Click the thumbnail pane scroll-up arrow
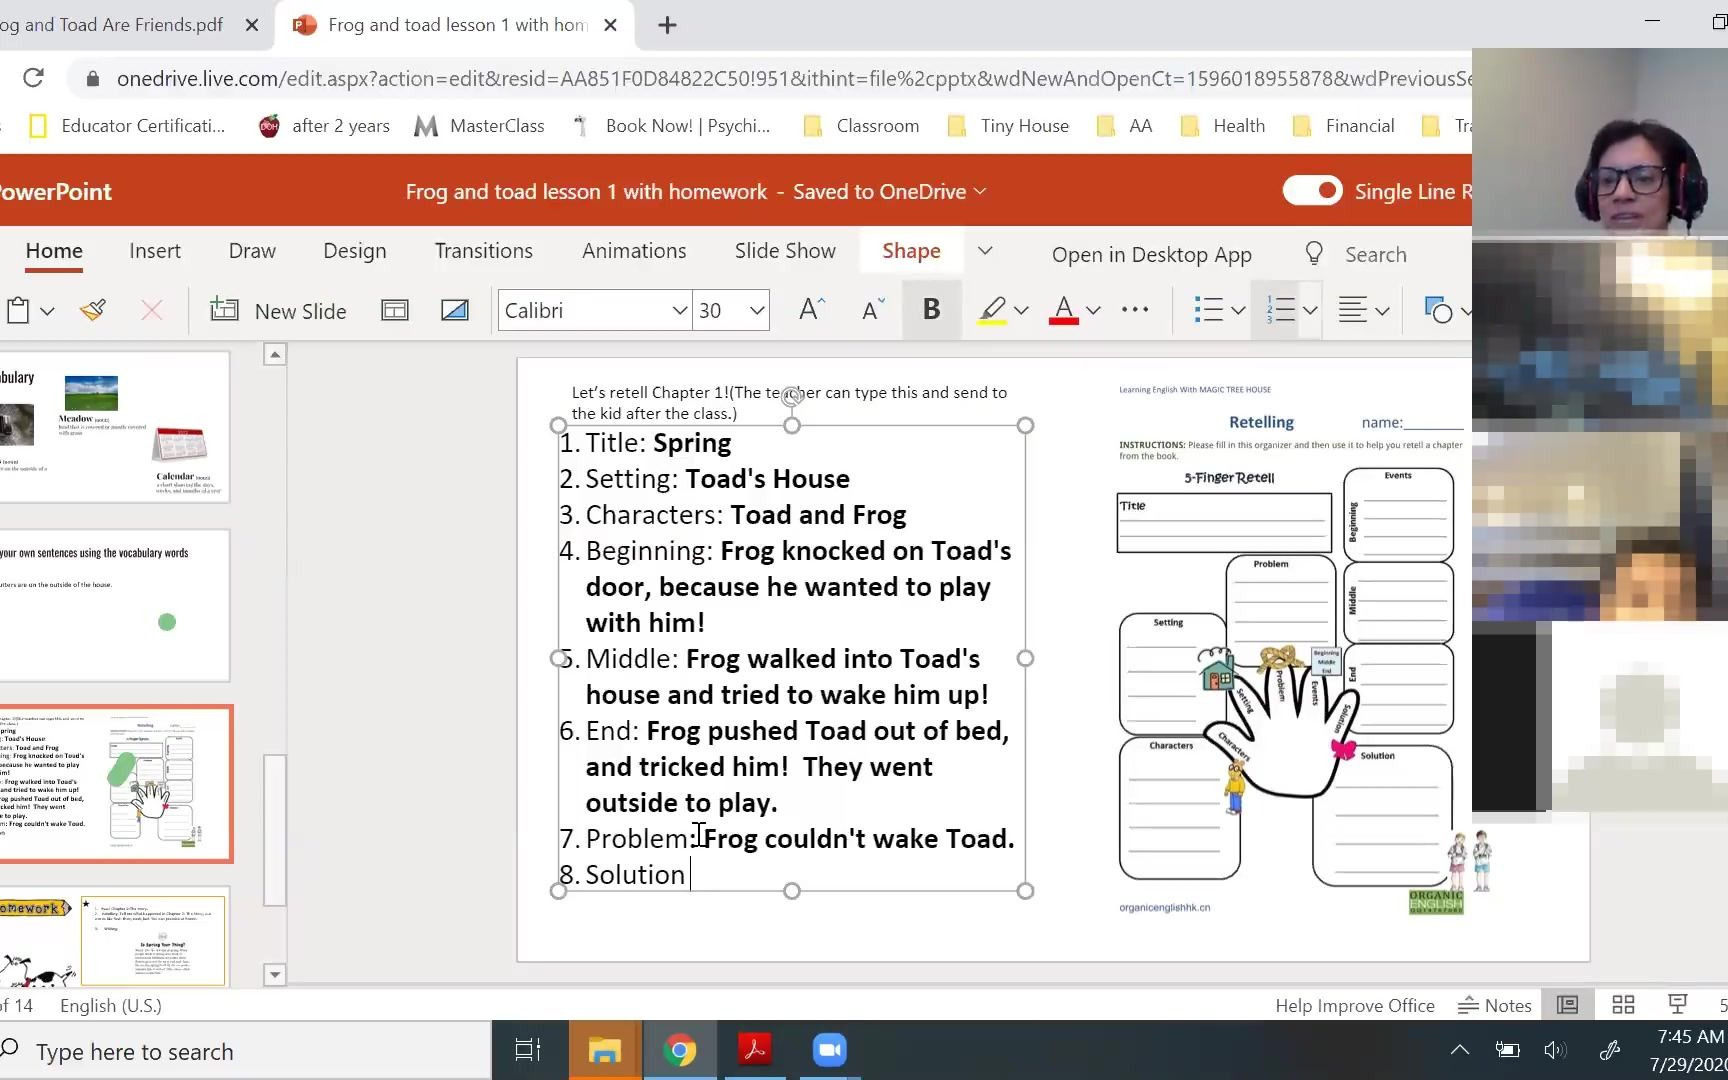 (x=275, y=354)
